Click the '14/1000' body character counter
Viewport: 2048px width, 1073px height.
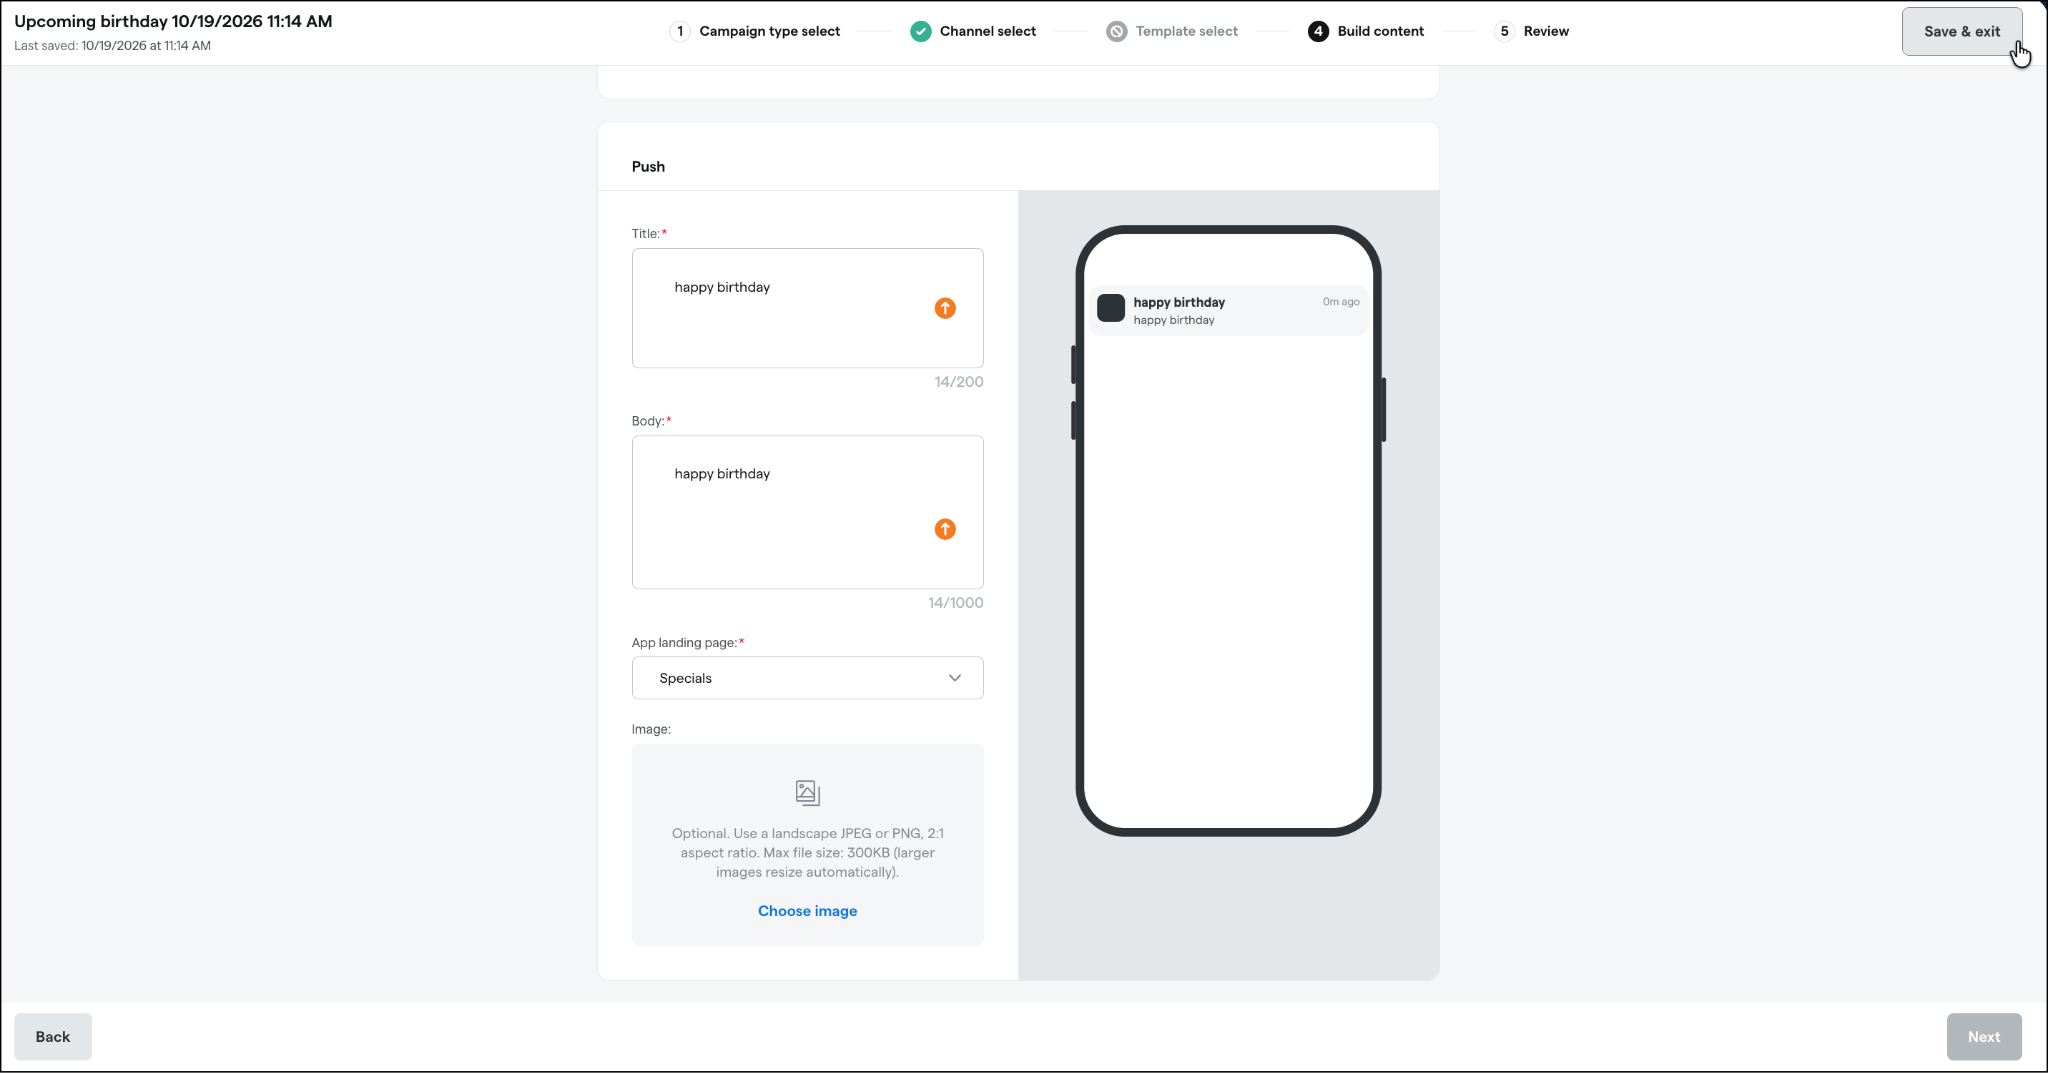click(956, 603)
